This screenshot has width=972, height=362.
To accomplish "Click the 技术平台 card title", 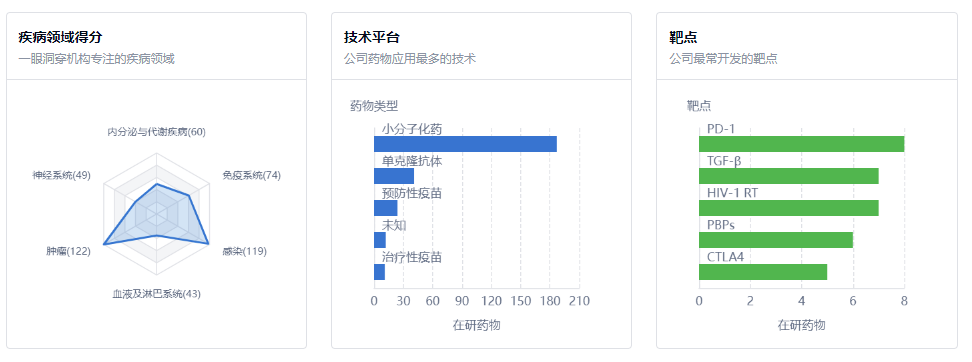I will pos(371,37).
